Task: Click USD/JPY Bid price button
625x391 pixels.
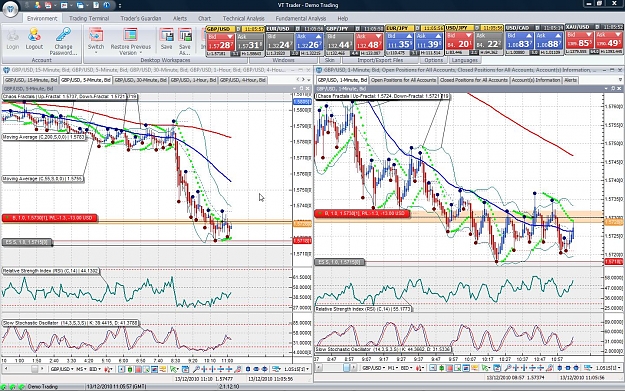Action: pos(459,41)
